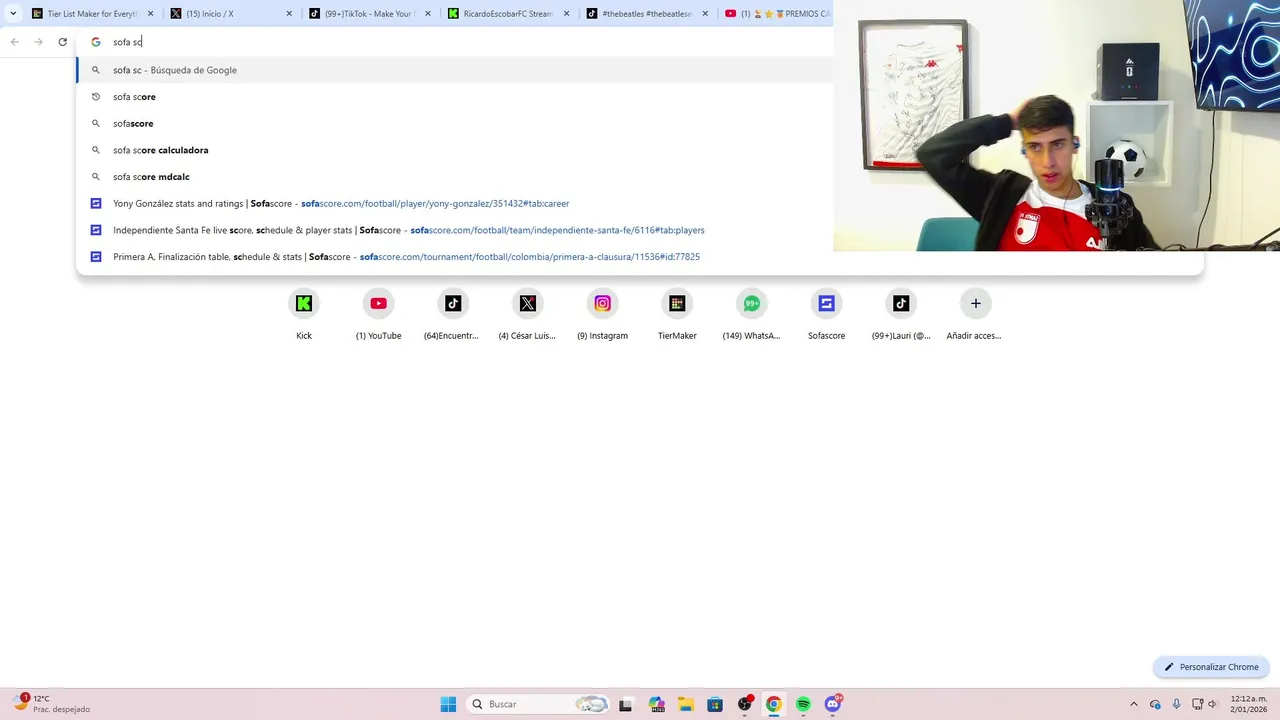Click the taskbar Buscar search box
The width and height of the screenshot is (1280, 720).
click(540, 704)
